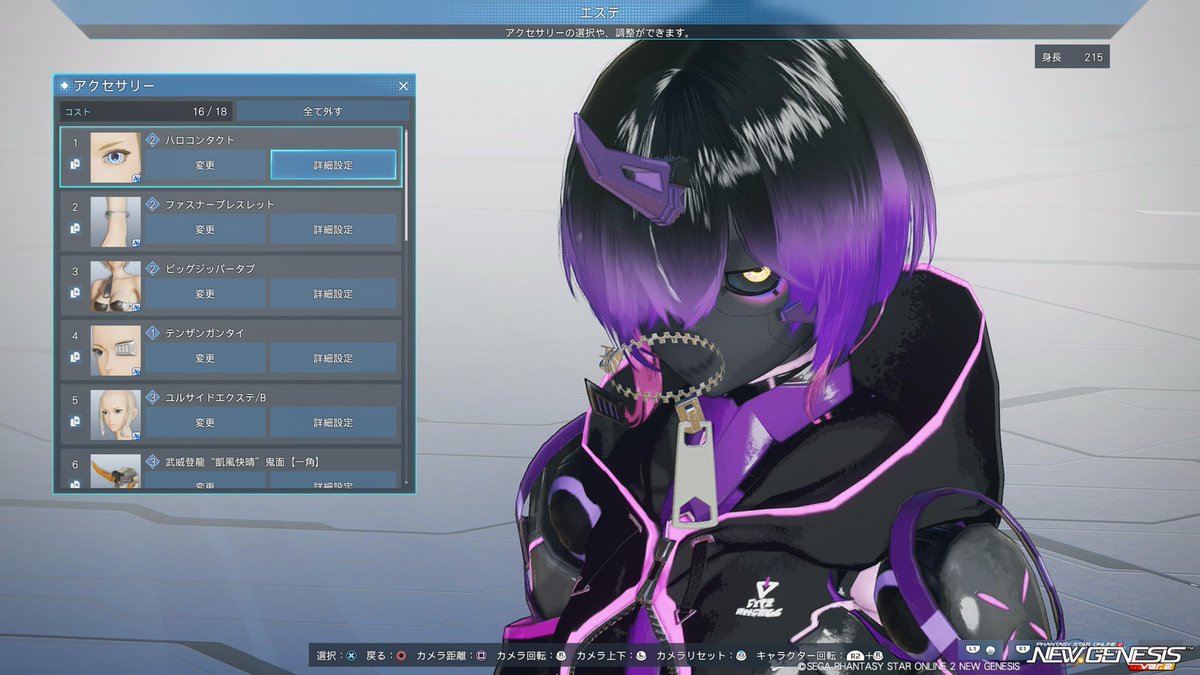Screen dimensions: 1200x675
Task: Click the ファスナーブレスレット item name
Action: [220, 204]
